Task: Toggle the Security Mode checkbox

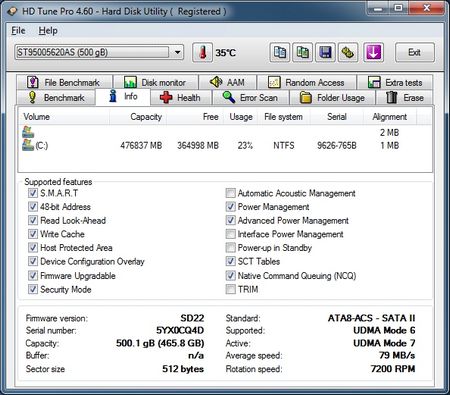Action: tap(33, 289)
